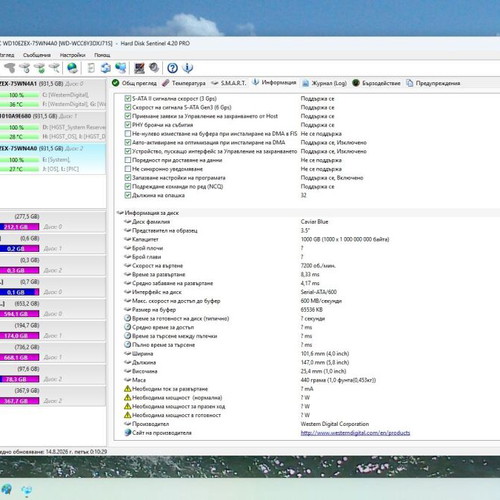Click the globe toolbar icon
Viewport: 500px width, 500px height.
[72, 68]
